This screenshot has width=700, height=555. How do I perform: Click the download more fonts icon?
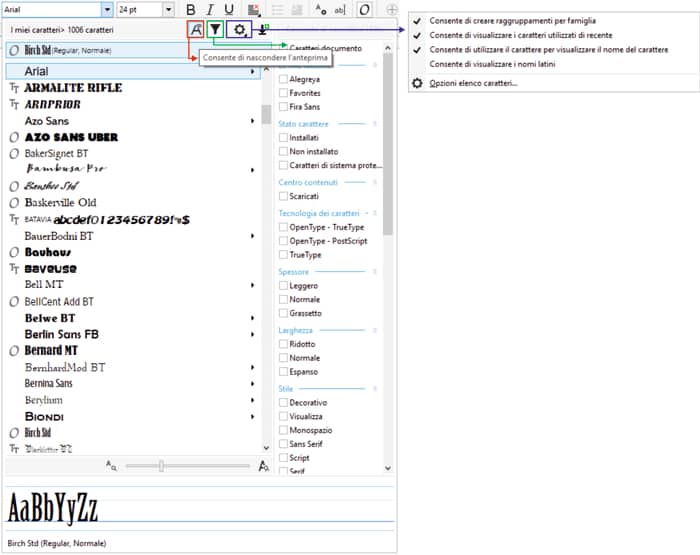[x=262, y=30]
